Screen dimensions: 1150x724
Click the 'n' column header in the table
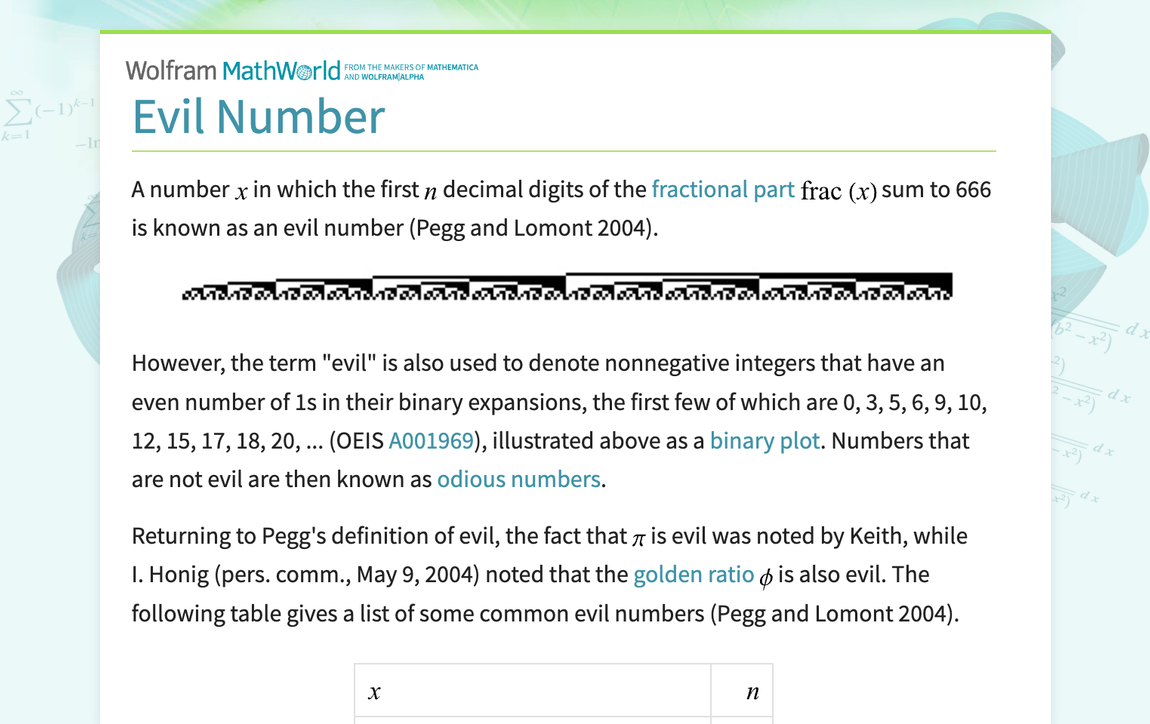(x=752, y=692)
